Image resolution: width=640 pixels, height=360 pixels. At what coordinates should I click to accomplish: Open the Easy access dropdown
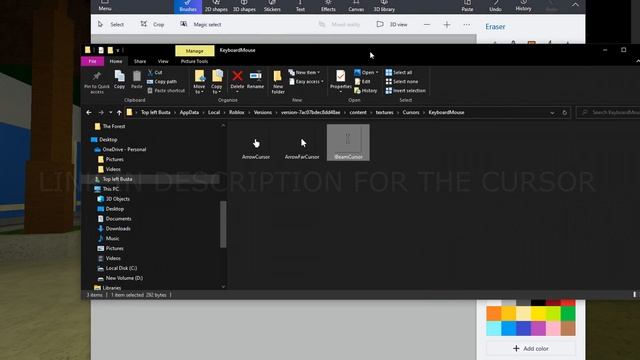306,81
